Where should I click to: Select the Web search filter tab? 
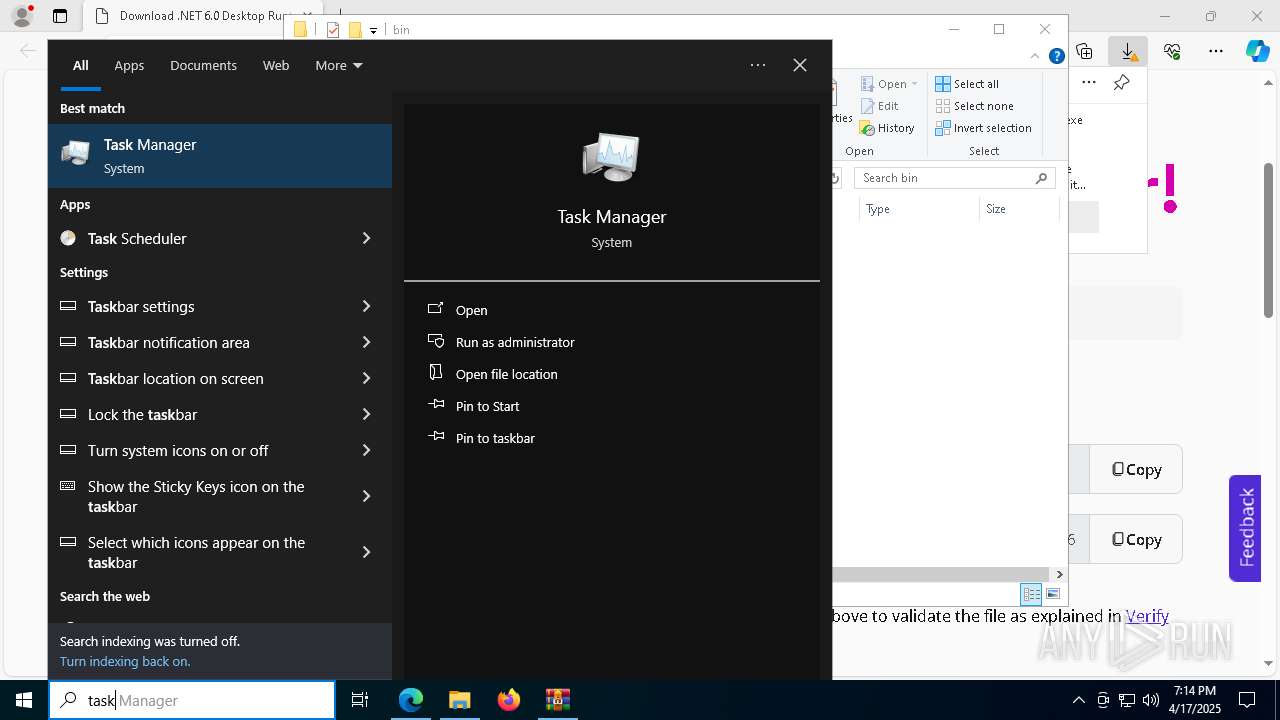coord(276,65)
